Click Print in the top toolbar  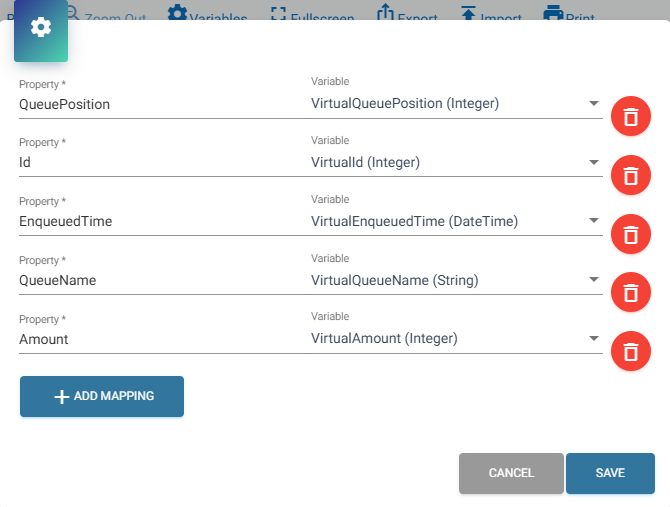(568, 15)
